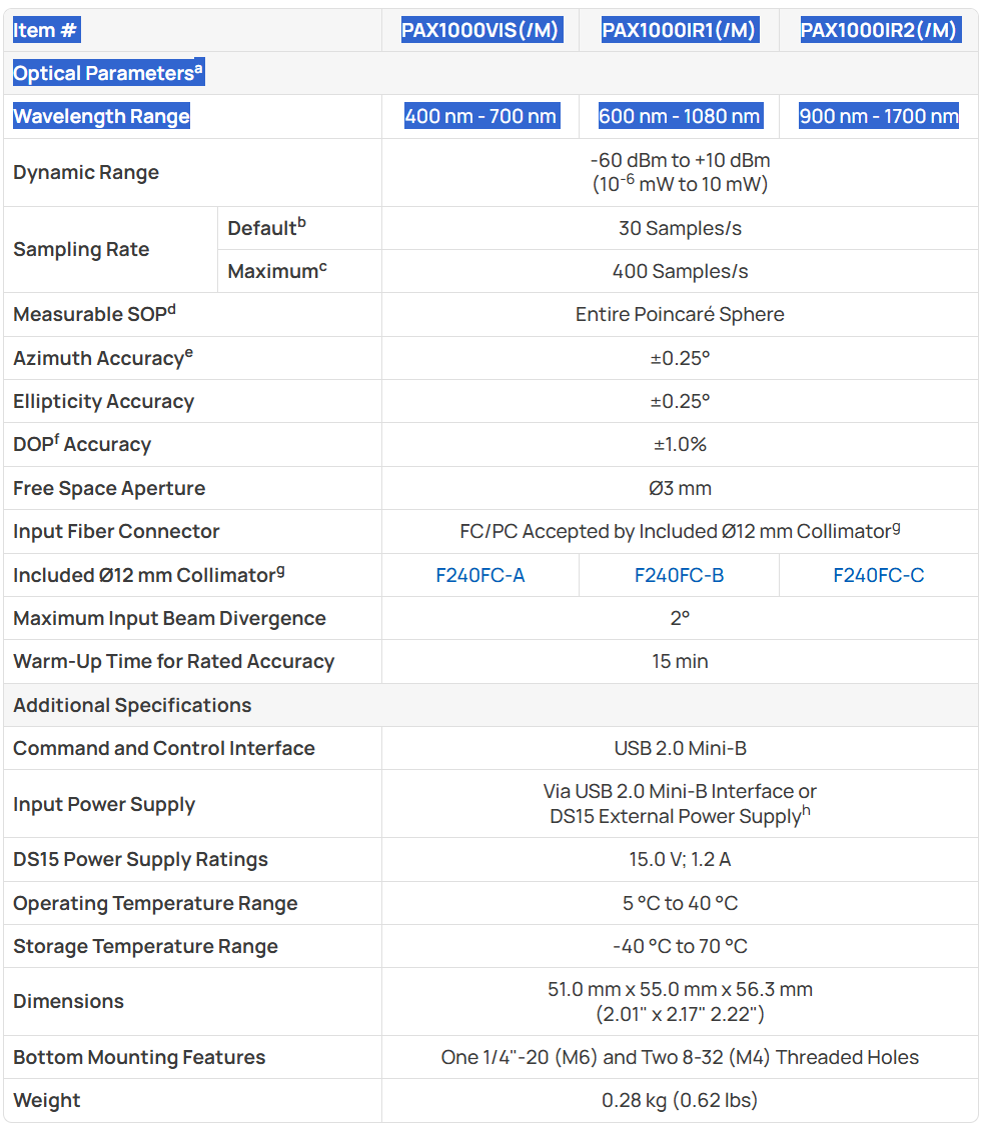This screenshot has height=1129, width=983.
Task: Select the highlighted Item # header cell
Action: pos(45,30)
